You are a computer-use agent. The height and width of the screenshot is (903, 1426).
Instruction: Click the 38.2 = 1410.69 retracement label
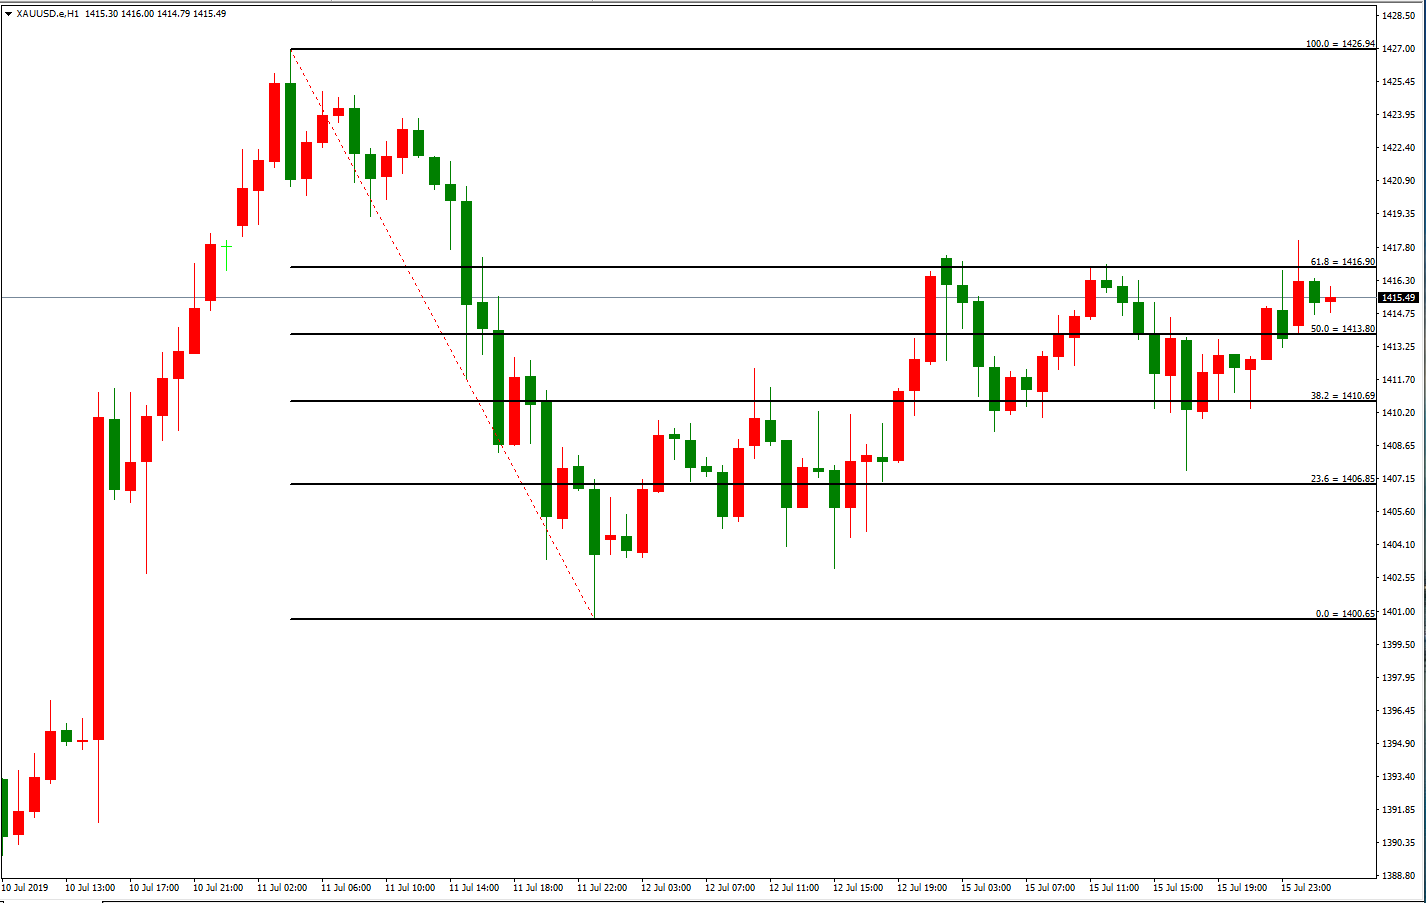click(x=1342, y=396)
